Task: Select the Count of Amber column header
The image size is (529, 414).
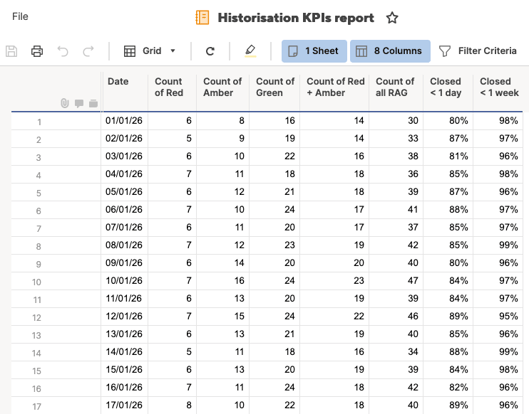Action: click(223, 92)
